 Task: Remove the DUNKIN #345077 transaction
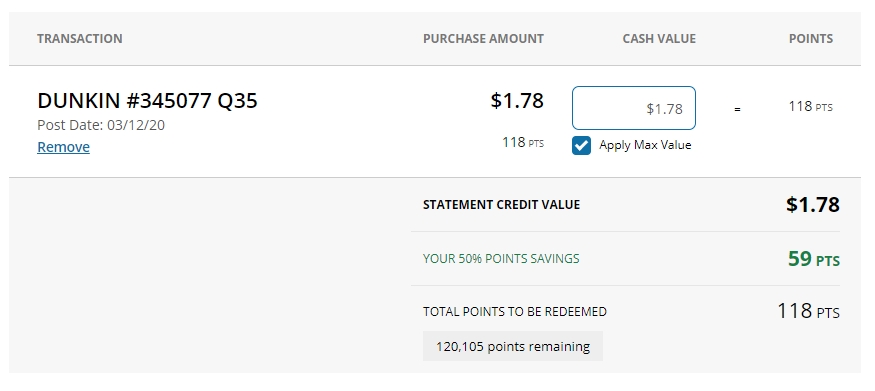point(63,147)
